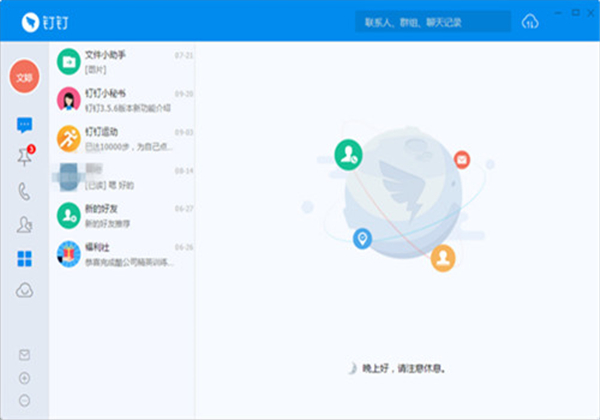Open the Messages chat bubble icon
The width and height of the screenshot is (600, 420).
24,125
